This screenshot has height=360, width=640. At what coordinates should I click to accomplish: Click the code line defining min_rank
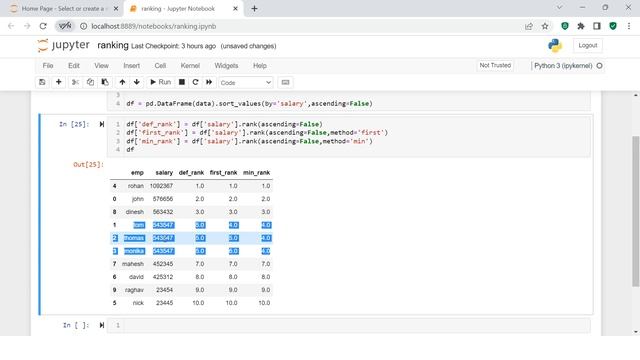click(x=249, y=141)
